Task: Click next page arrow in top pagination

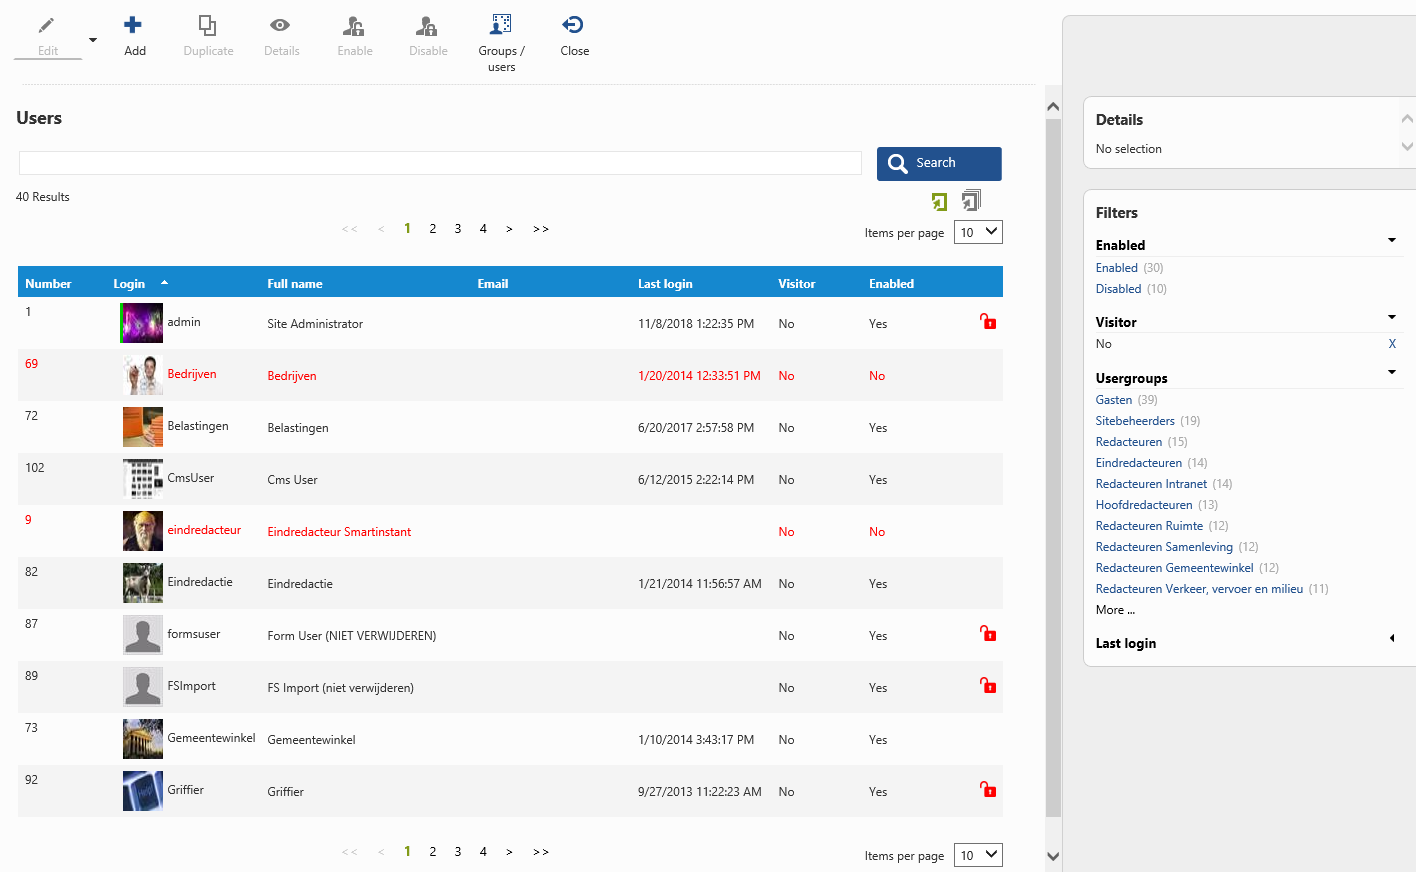Action: point(509,229)
